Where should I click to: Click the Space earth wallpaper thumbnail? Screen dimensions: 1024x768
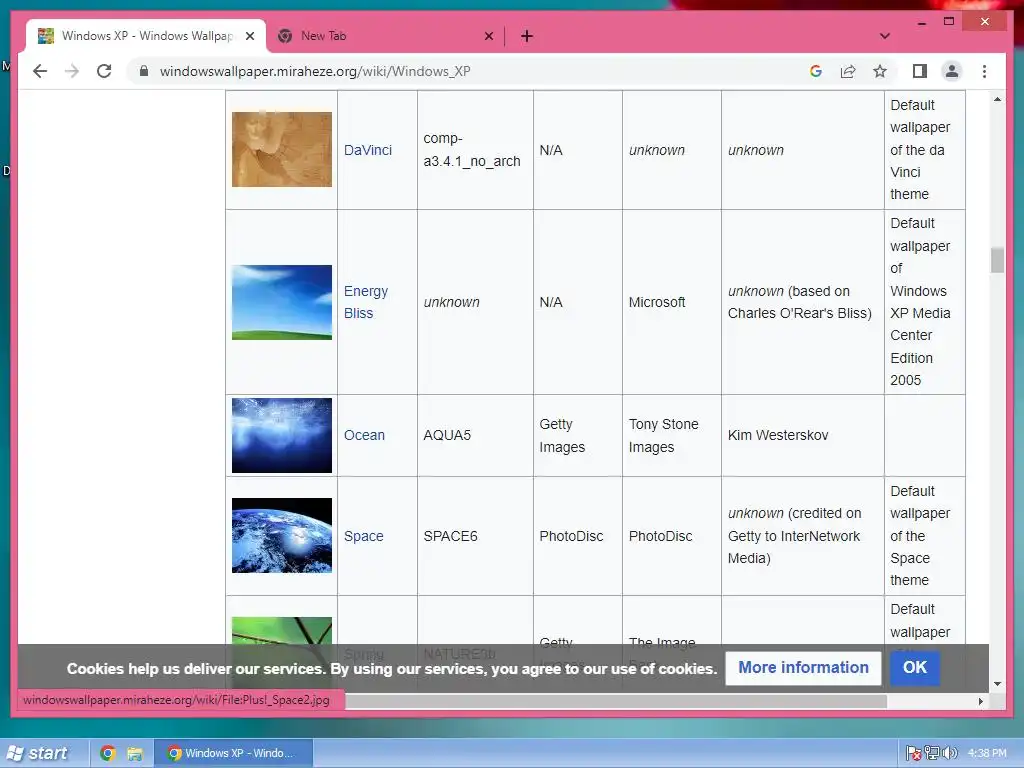281,536
